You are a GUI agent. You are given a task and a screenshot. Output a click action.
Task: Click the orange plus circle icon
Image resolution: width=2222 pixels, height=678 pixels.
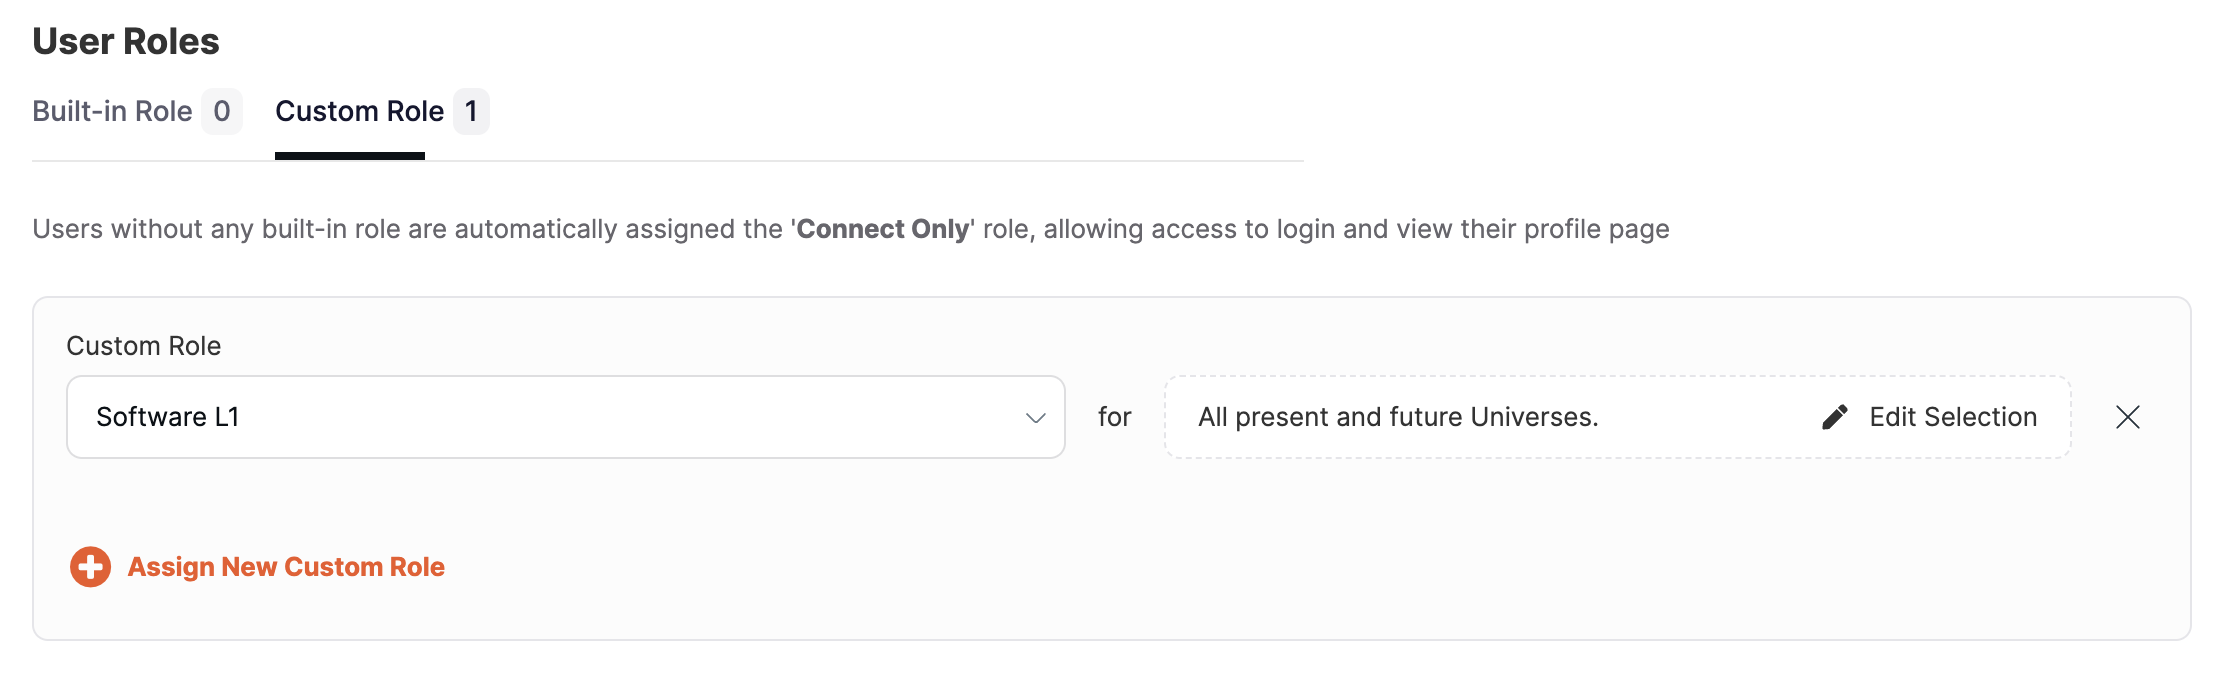click(90, 567)
